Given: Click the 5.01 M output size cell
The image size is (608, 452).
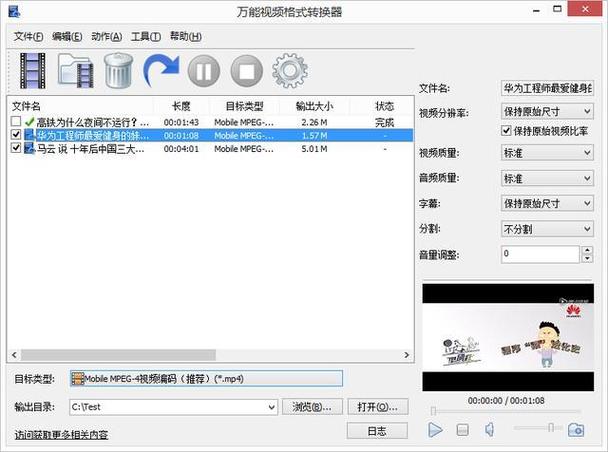Looking at the screenshot, I should [314, 149].
